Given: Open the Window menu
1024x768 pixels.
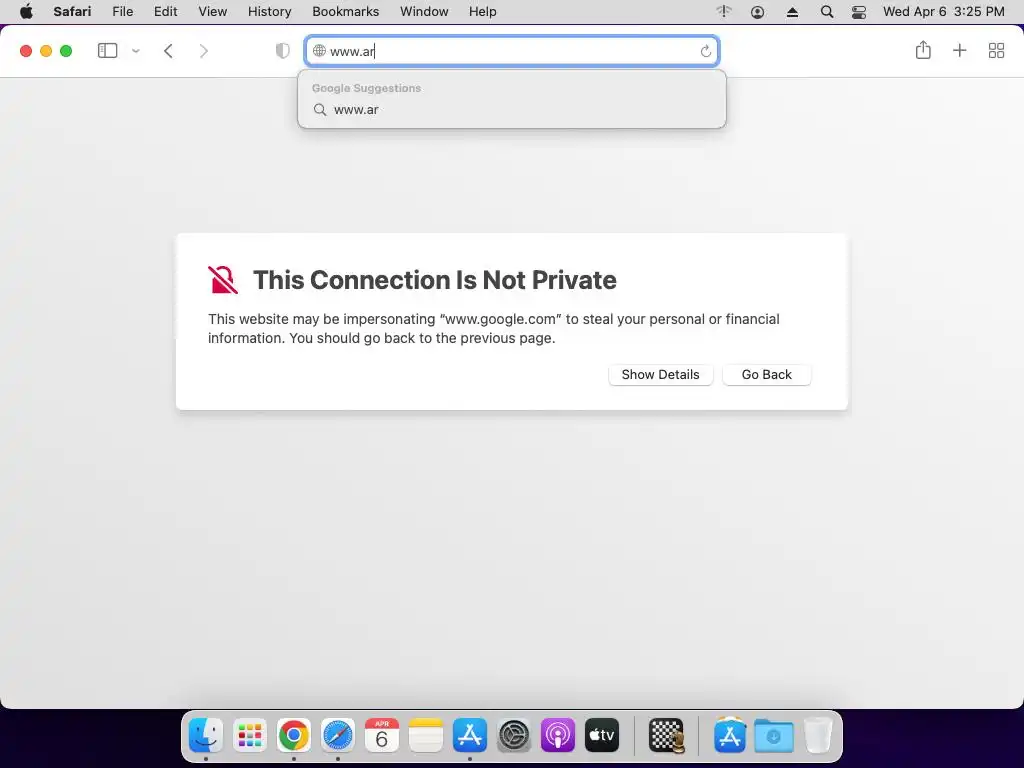Looking at the screenshot, I should pos(424,12).
